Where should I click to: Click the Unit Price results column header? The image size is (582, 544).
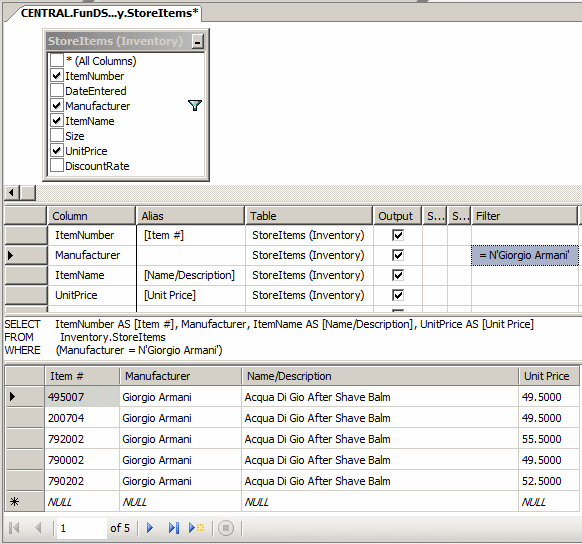point(549,376)
